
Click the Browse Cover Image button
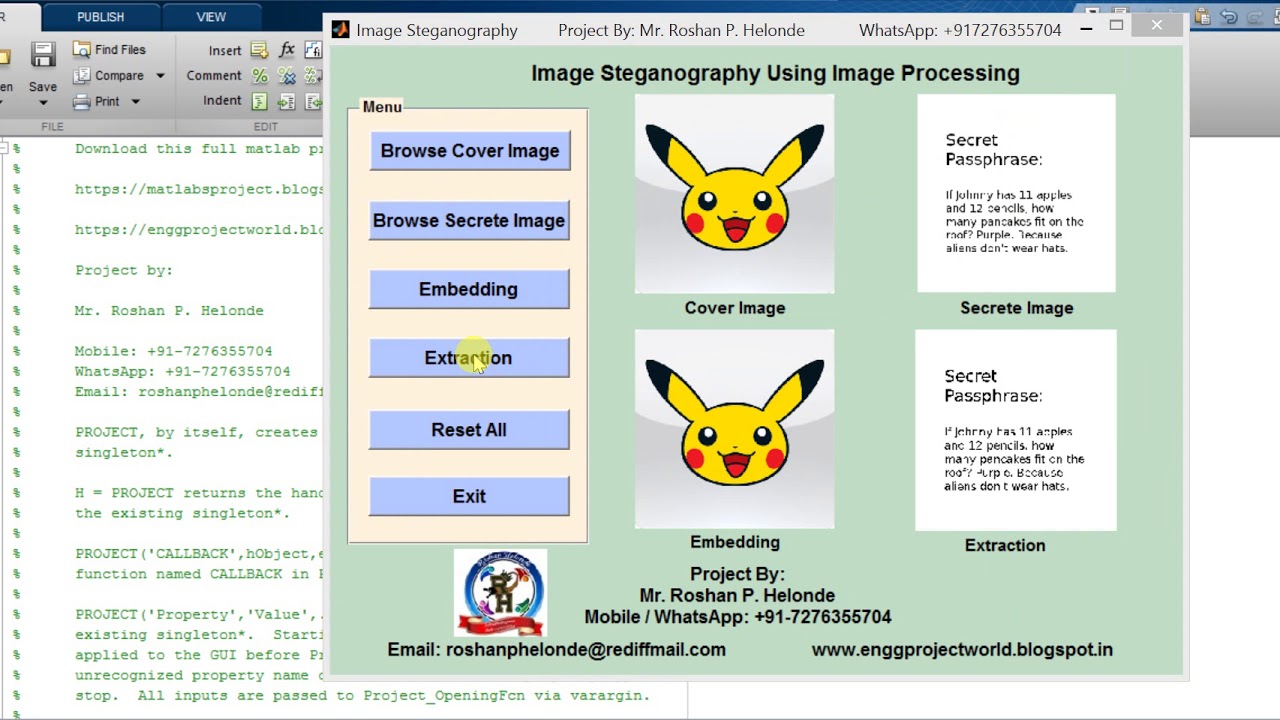pos(470,151)
